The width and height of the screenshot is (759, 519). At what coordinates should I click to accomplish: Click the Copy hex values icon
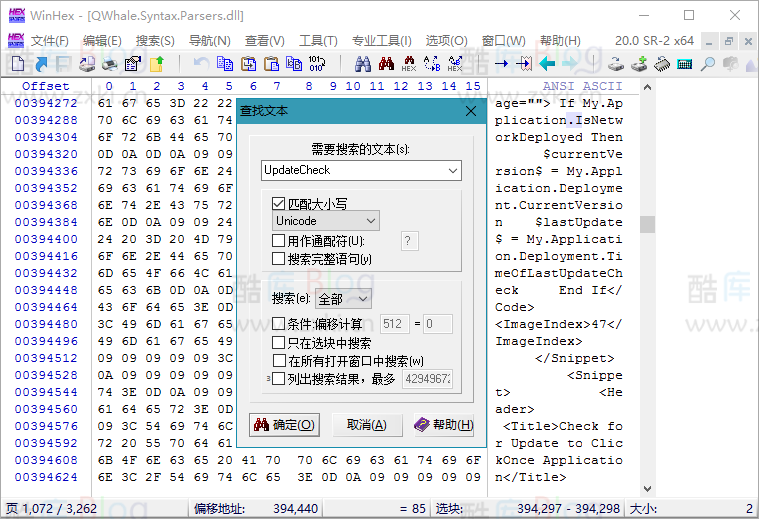click(x=294, y=63)
